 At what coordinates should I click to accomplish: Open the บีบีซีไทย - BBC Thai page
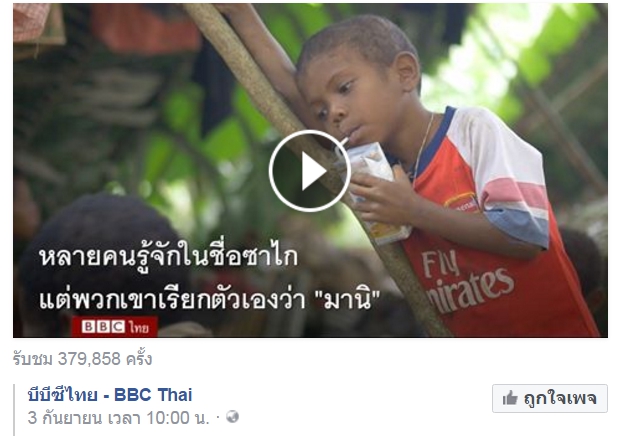(110, 395)
